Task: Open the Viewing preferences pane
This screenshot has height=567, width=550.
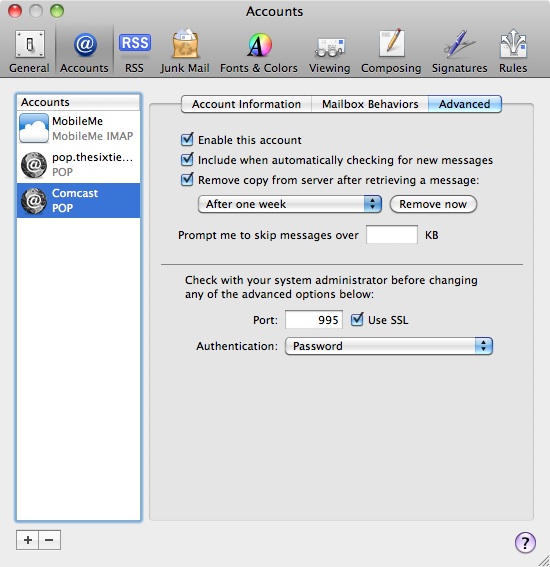Action: [329, 51]
